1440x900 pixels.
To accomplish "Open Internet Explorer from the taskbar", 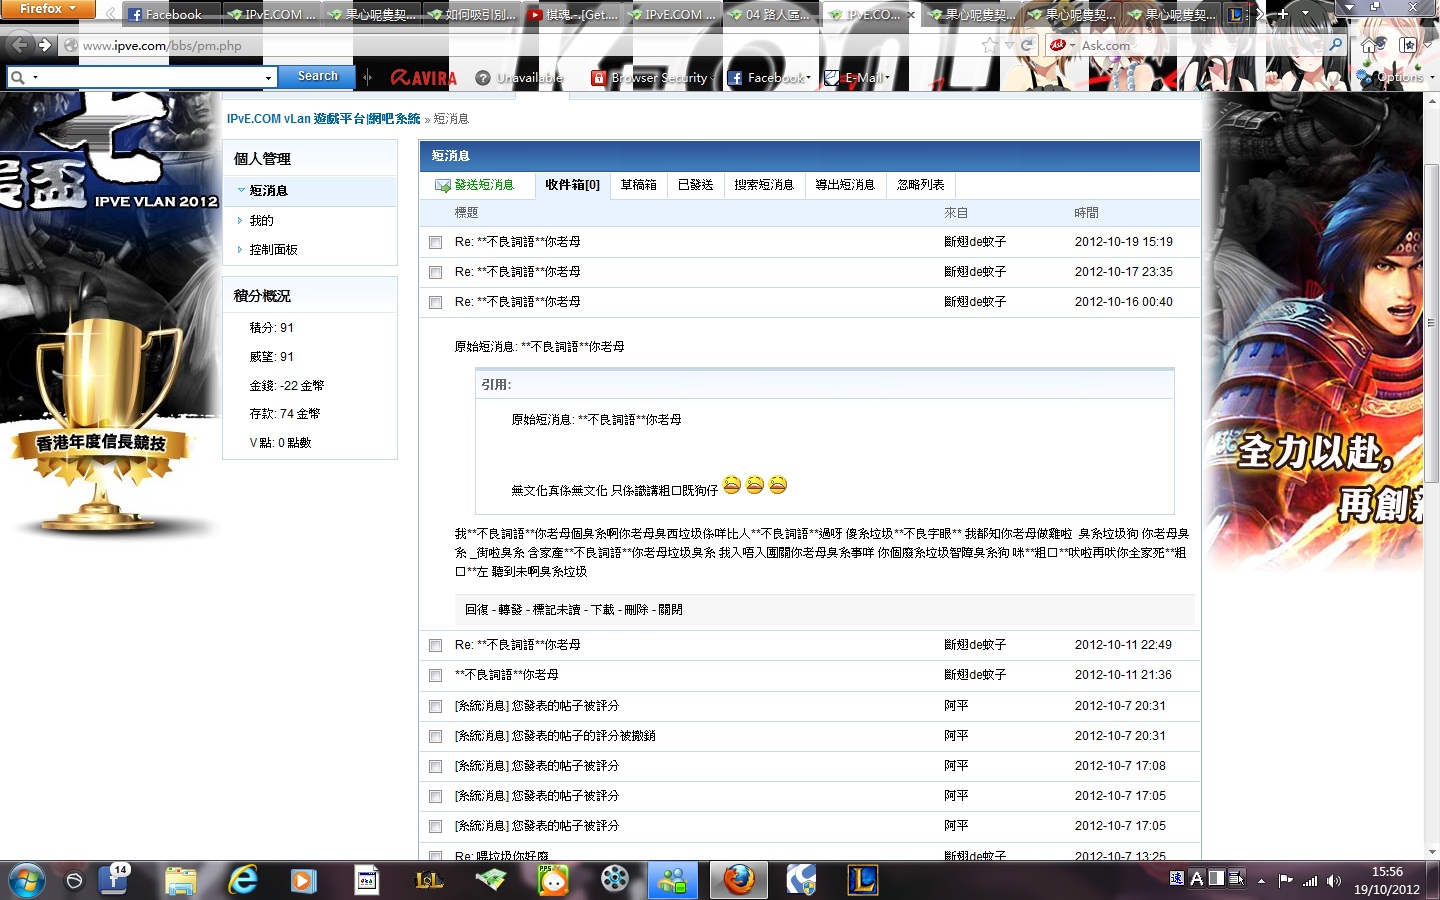I will point(243,880).
